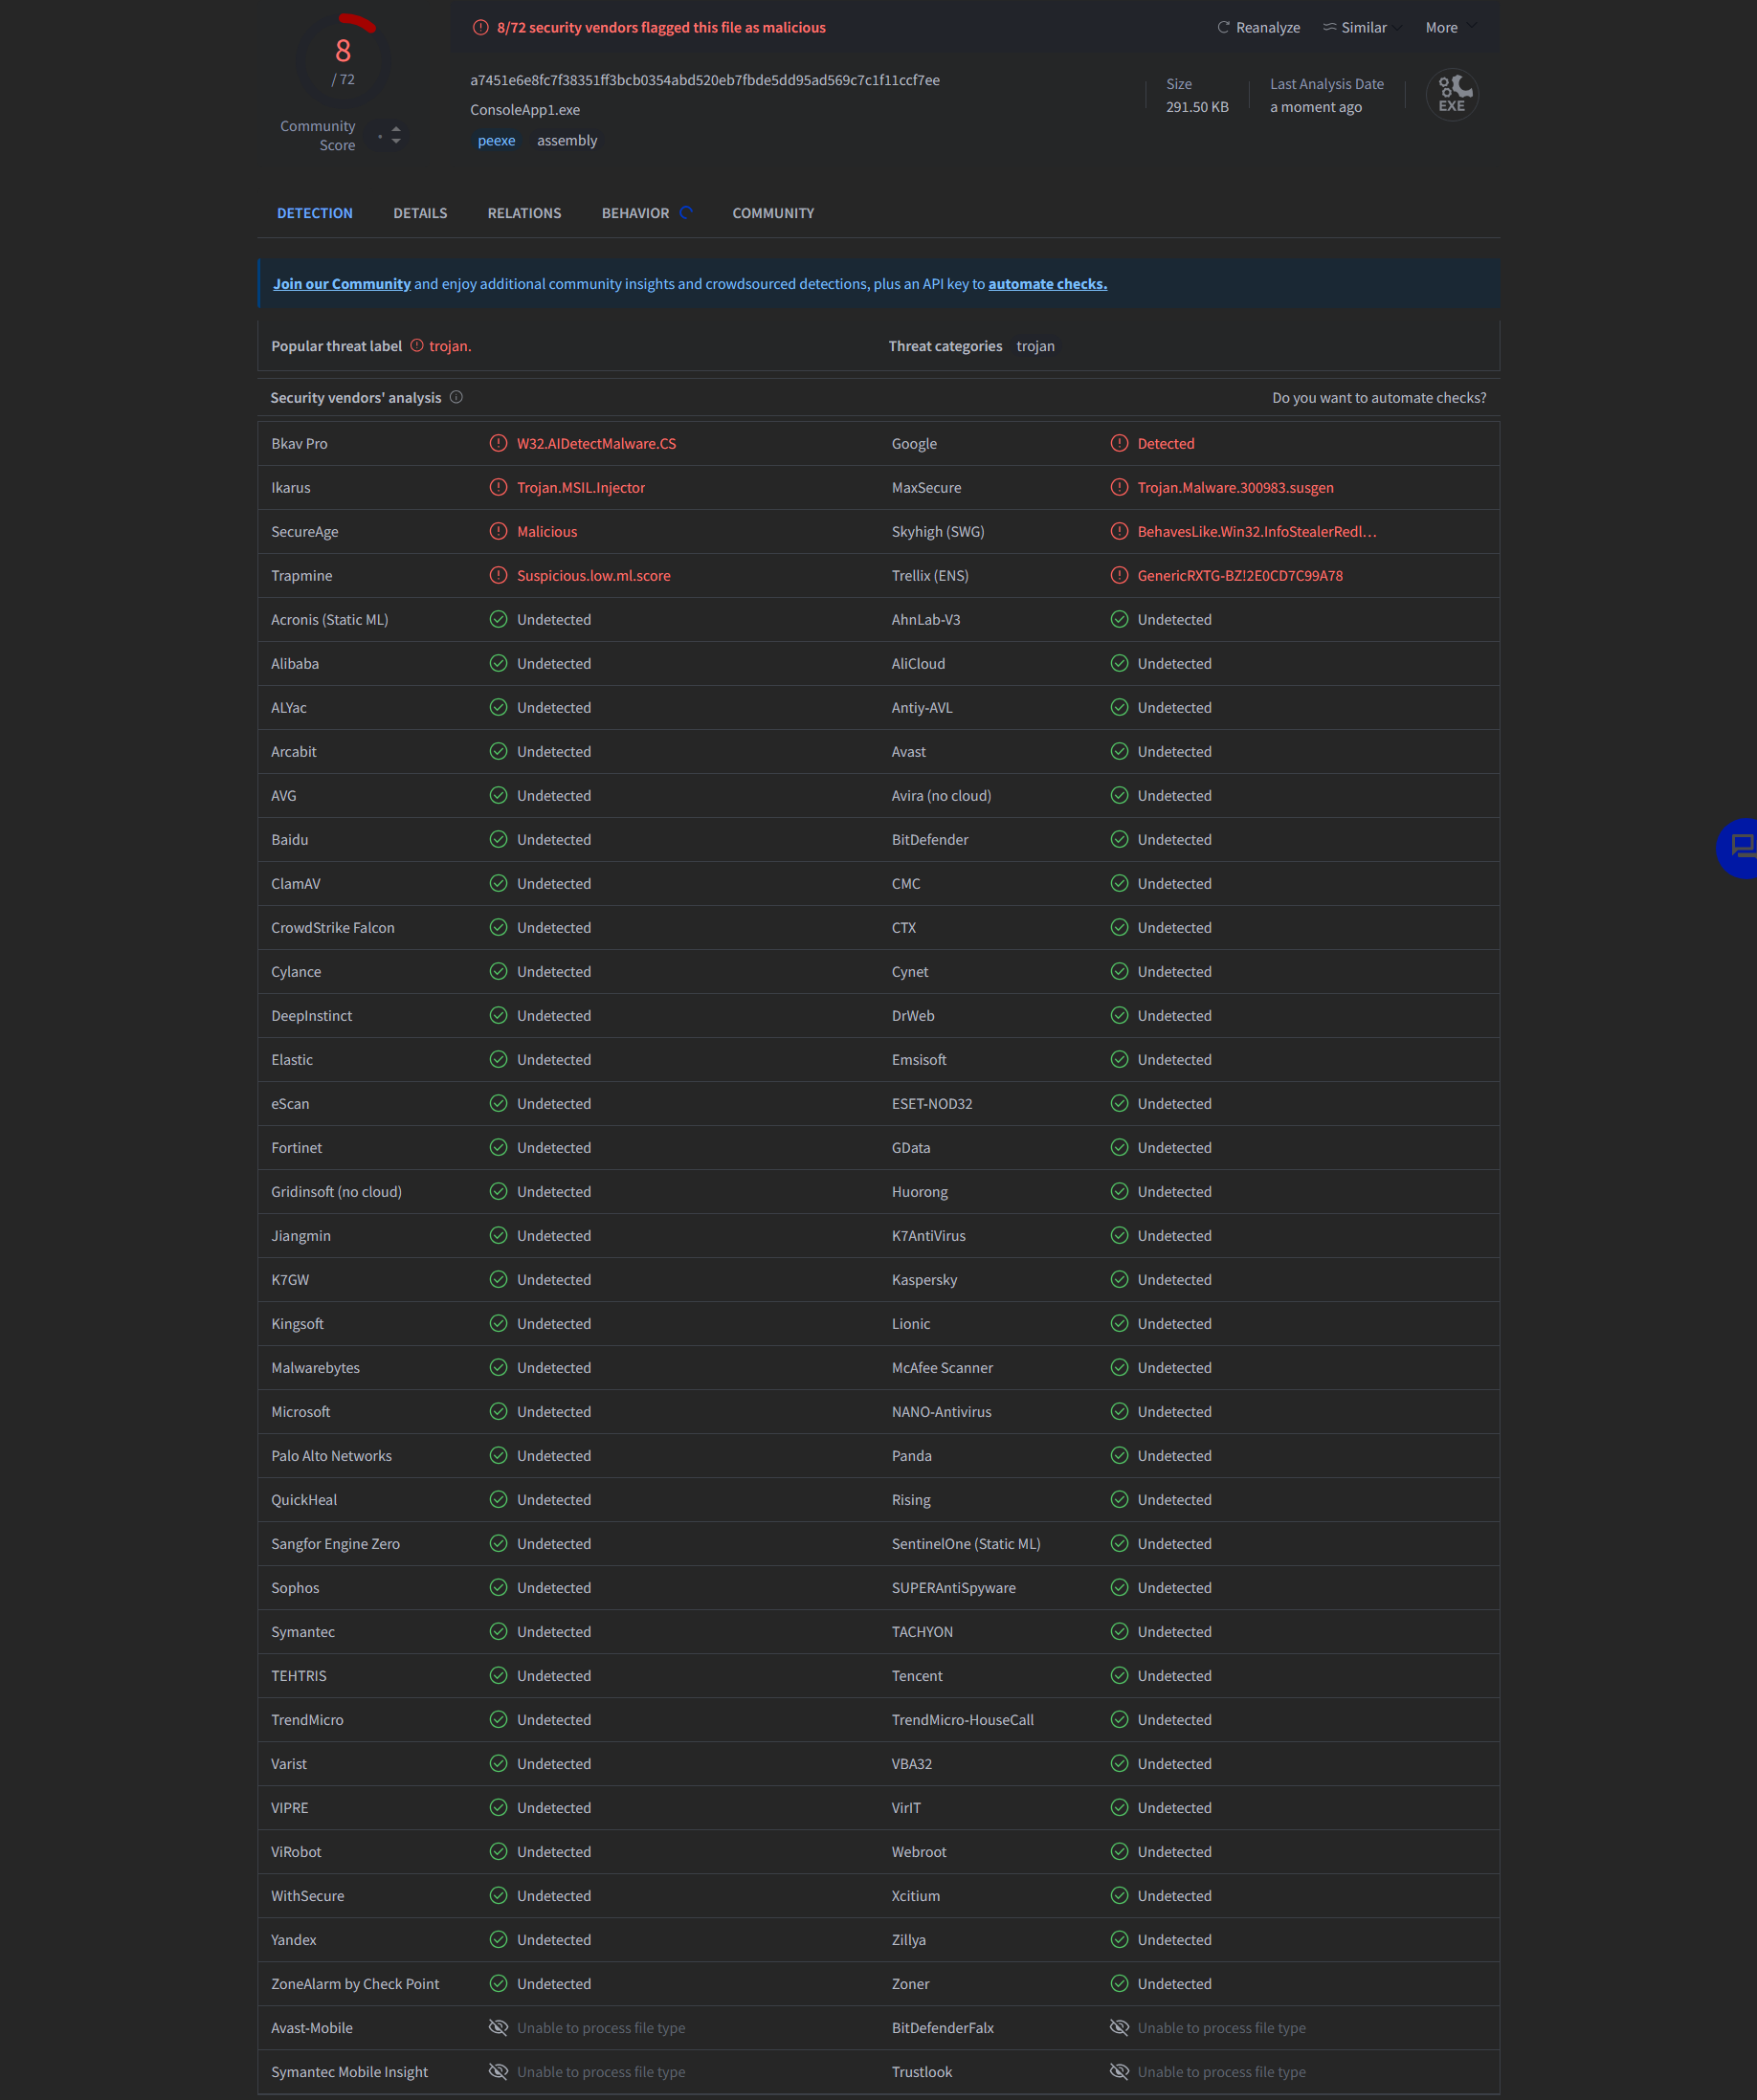1757x2100 pixels.
Task: Click Ikarus Trojan.MSIL.Injector alert icon
Action: click(498, 487)
